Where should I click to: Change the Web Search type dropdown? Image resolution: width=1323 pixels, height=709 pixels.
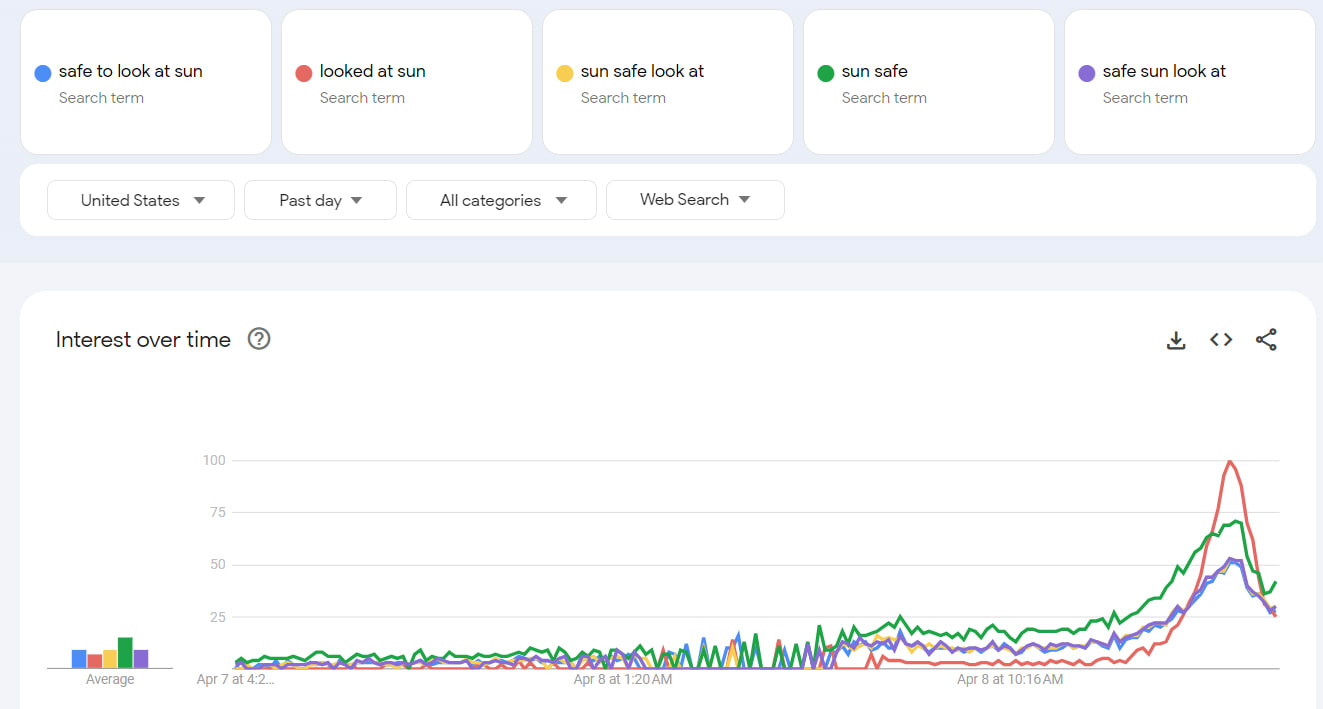pyautogui.click(x=695, y=200)
